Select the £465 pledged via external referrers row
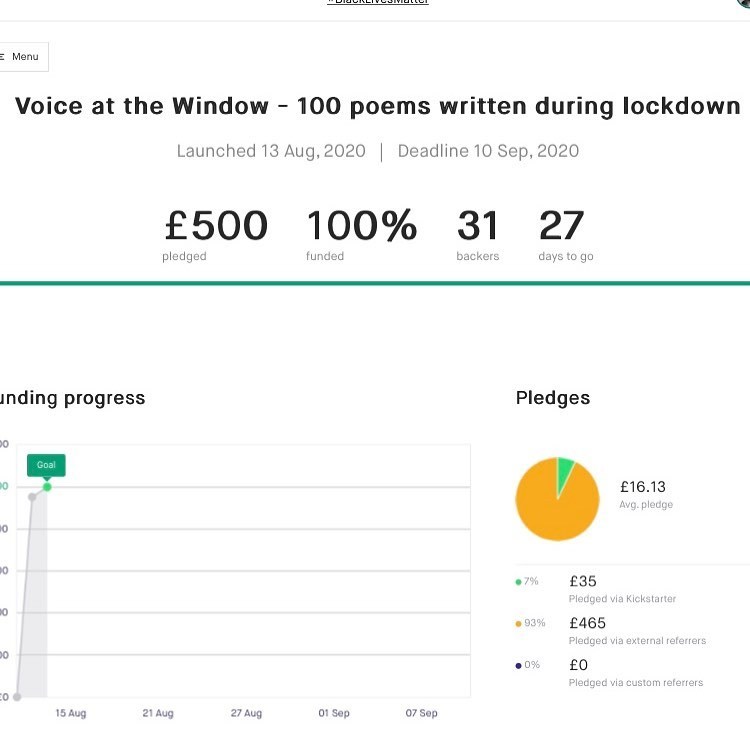Image resolution: width=750 pixels, height=750 pixels. (637, 631)
